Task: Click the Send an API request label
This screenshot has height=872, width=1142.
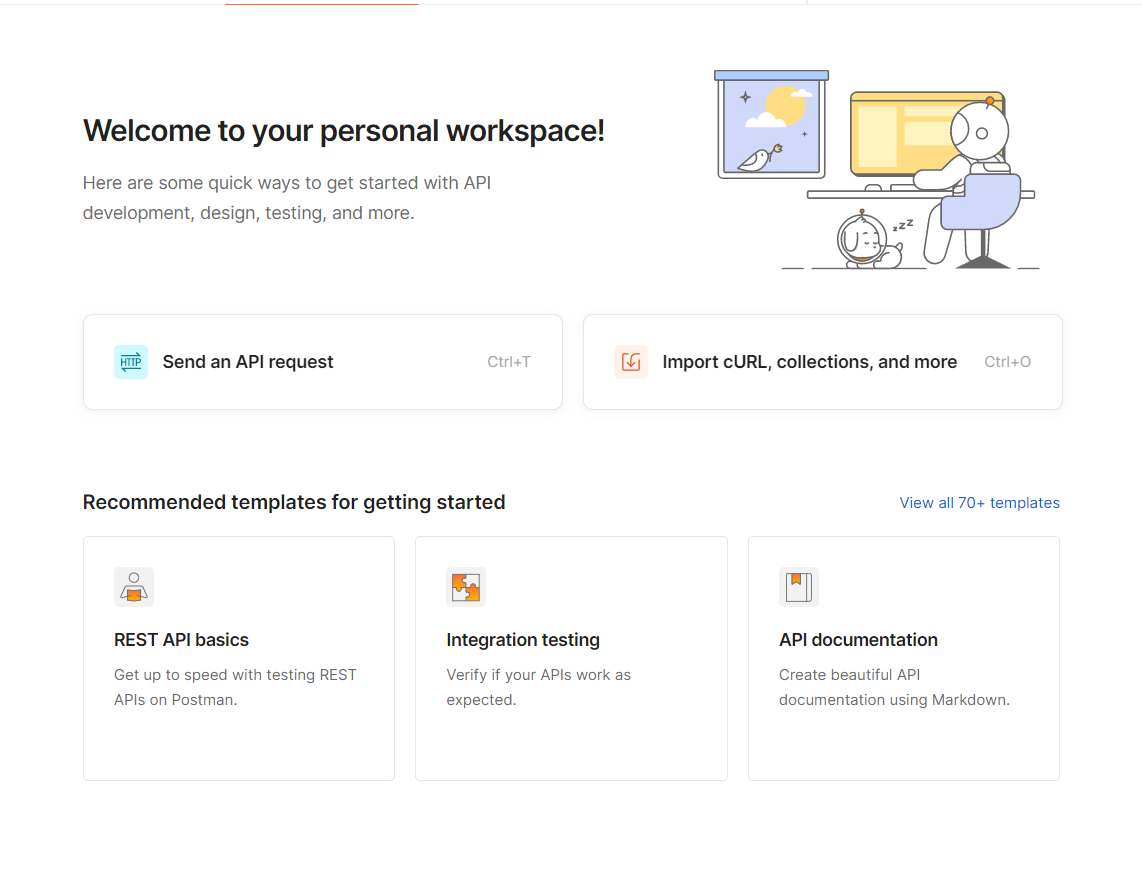Action: (x=248, y=362)
